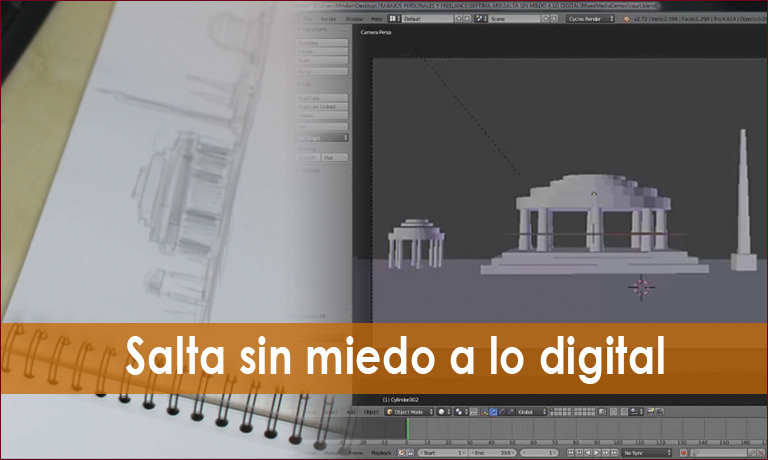The width and height of the screenshot is (768, 460).
Task: Open the pivot point selector
Action: pyautogui.click(x=461, y=412)
